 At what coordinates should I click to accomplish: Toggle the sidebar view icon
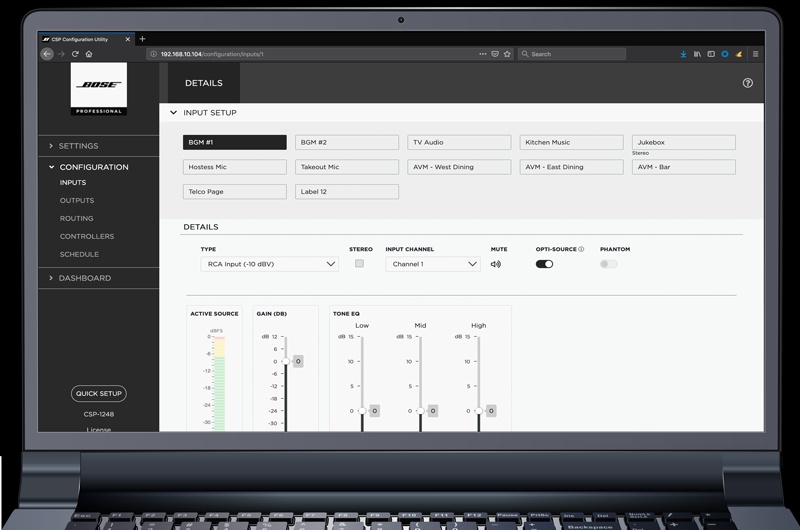(711, 54)
